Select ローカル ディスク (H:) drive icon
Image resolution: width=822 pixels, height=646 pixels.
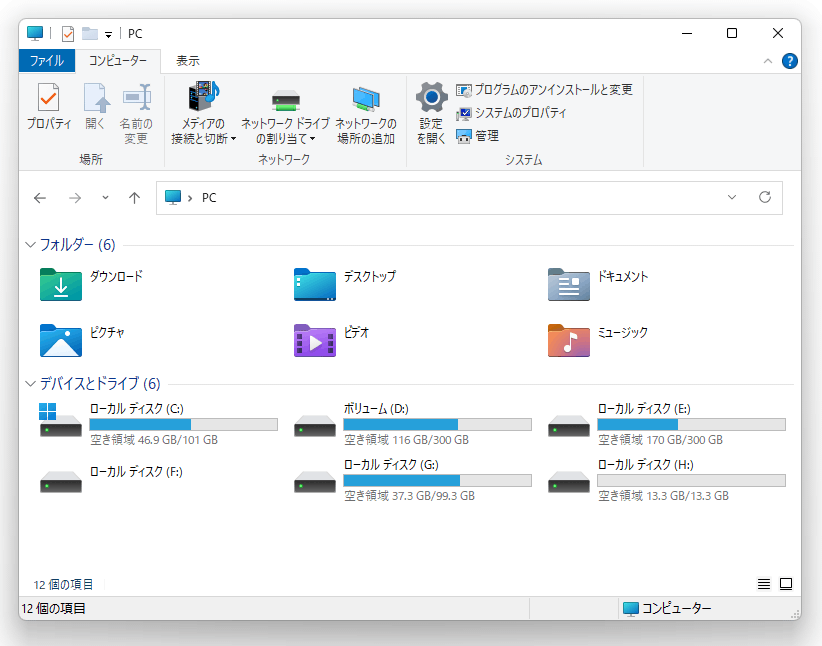click(569, 482)
